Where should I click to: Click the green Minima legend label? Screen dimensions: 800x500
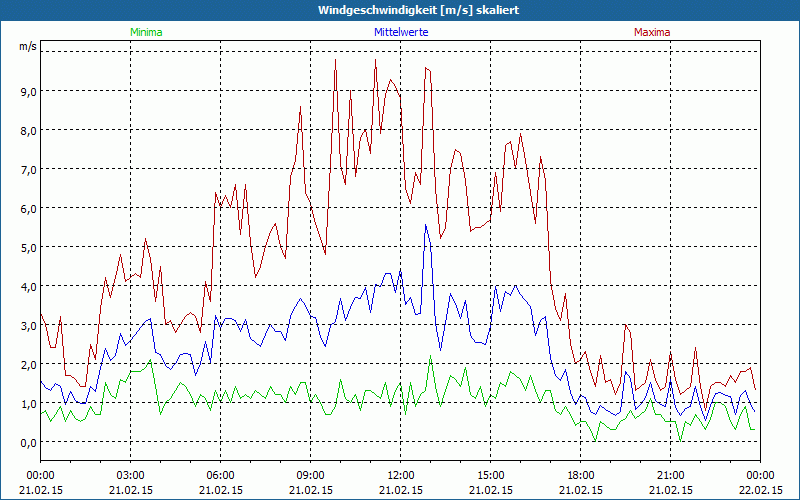point(146,32)
